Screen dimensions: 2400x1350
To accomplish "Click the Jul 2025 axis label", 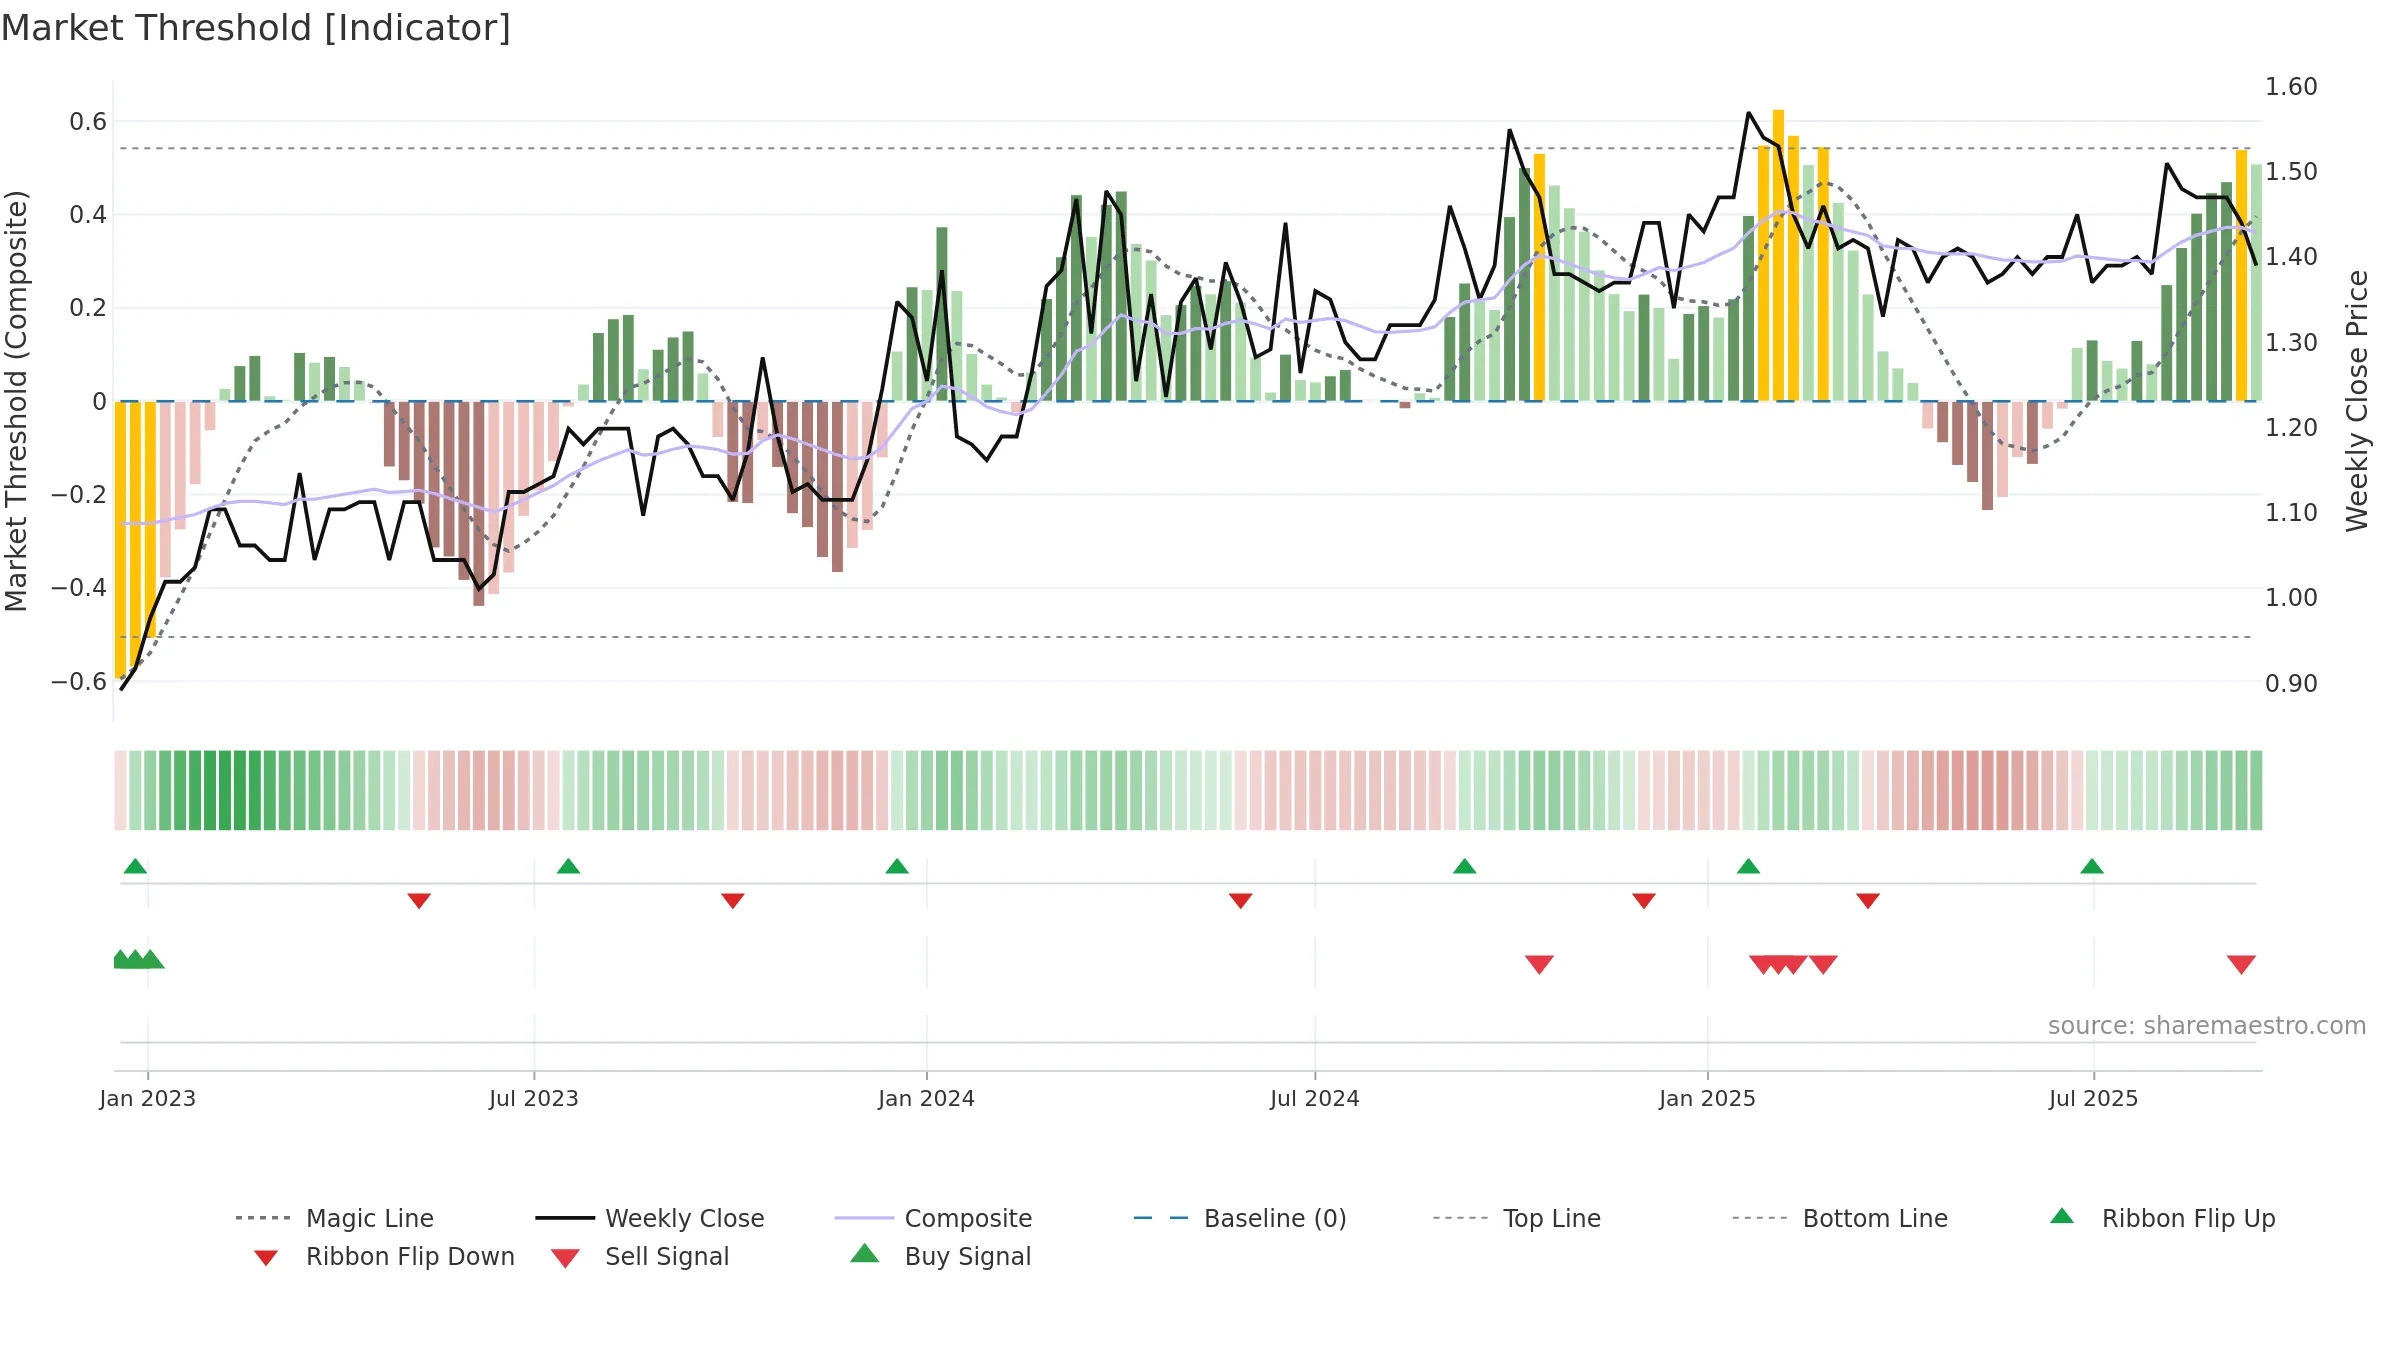I will pyautogui.click(x=2094, y=1098).
